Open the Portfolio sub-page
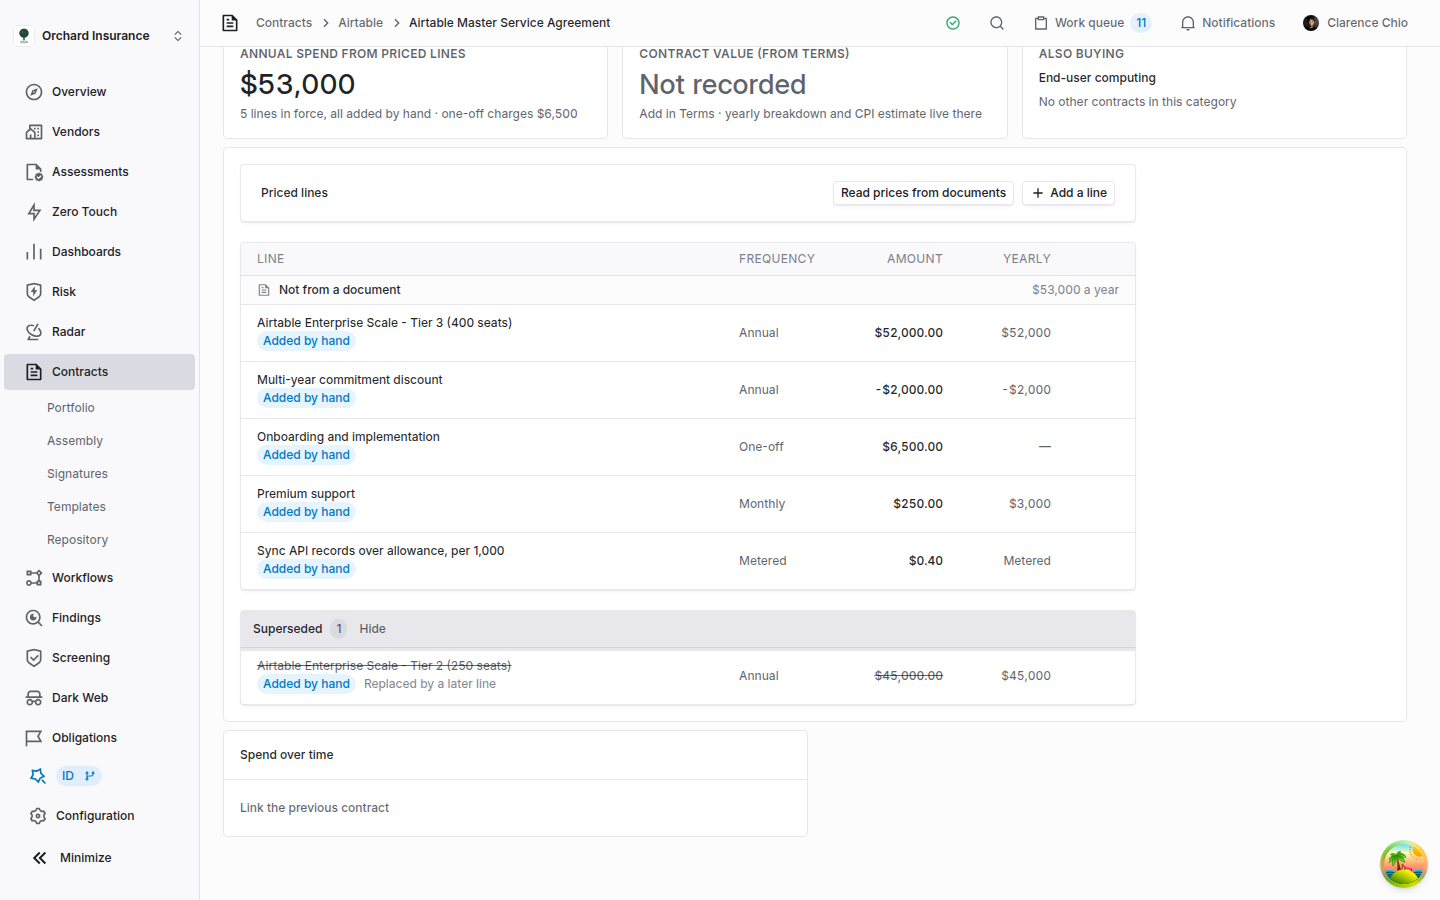The image size is (1440, 900). point(71,408)
